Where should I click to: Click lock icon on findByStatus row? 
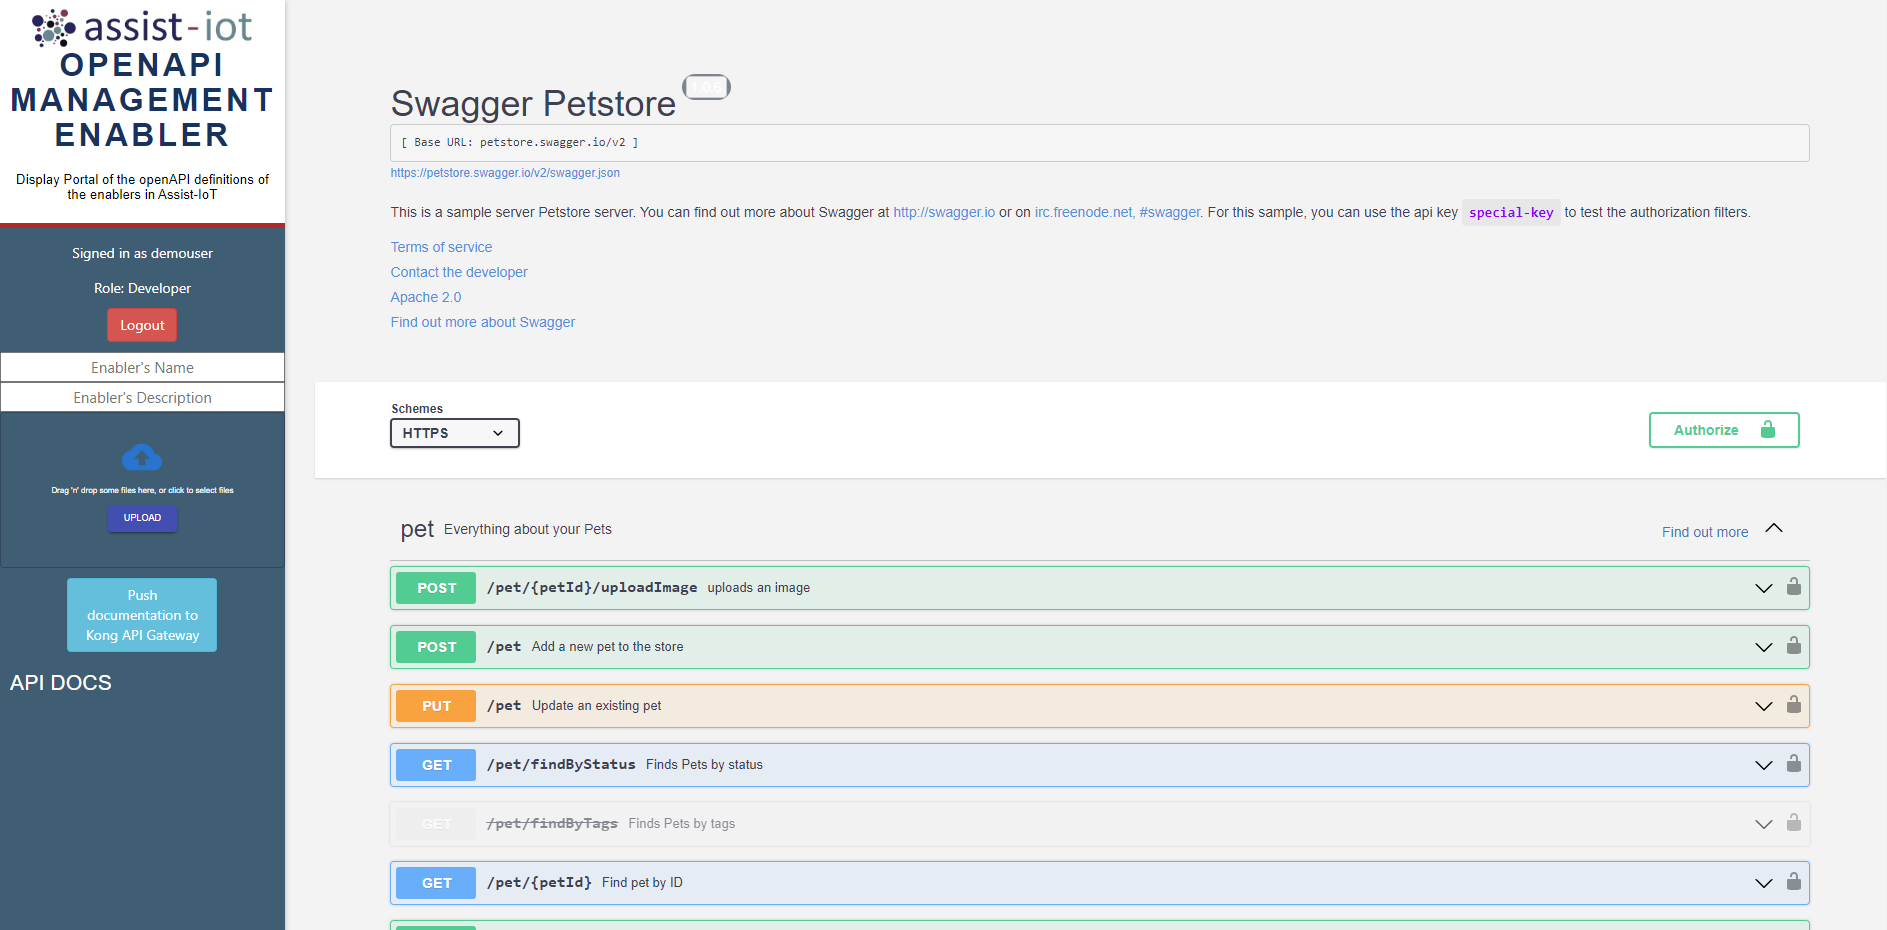coord(1794,764)
